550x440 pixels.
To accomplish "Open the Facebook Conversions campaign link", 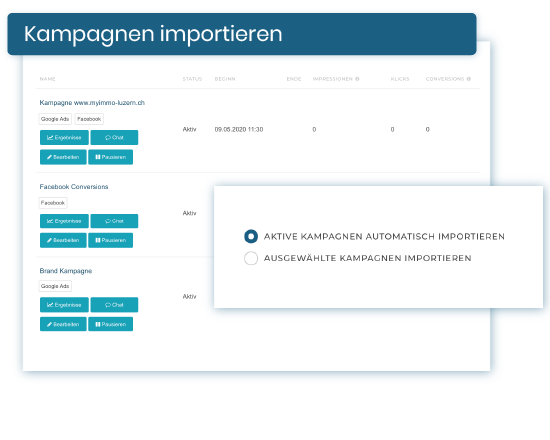I will [74, 187].
